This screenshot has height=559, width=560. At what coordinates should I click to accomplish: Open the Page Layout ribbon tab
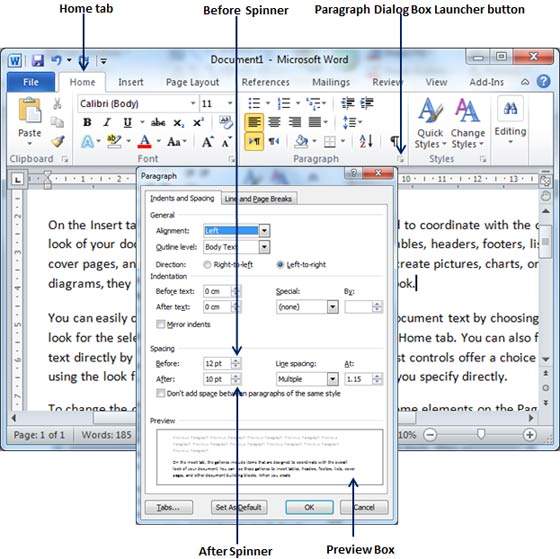pos(192,82)
